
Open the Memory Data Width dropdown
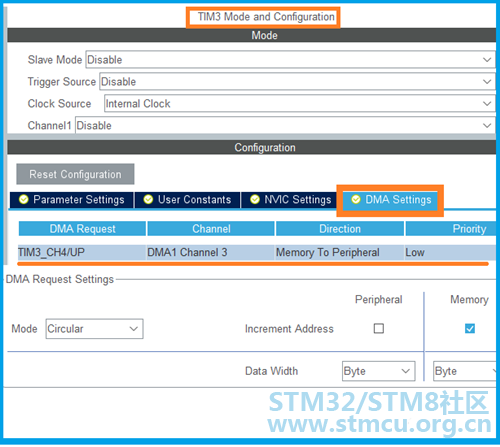pos(465,371)
